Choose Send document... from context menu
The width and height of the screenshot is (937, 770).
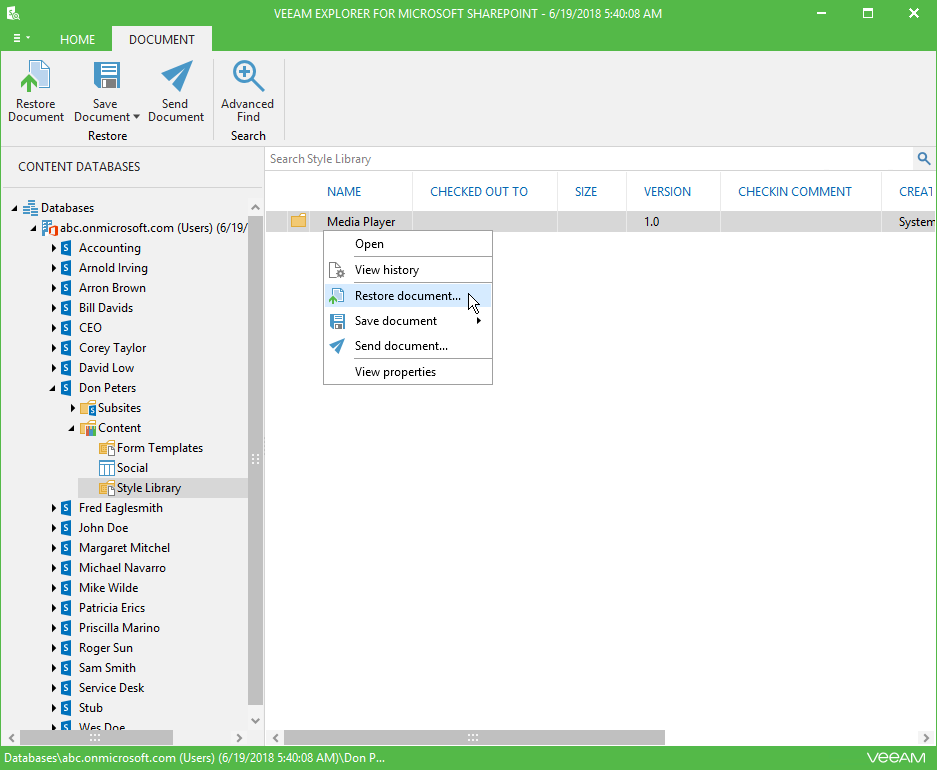click(x=408, y=346)
